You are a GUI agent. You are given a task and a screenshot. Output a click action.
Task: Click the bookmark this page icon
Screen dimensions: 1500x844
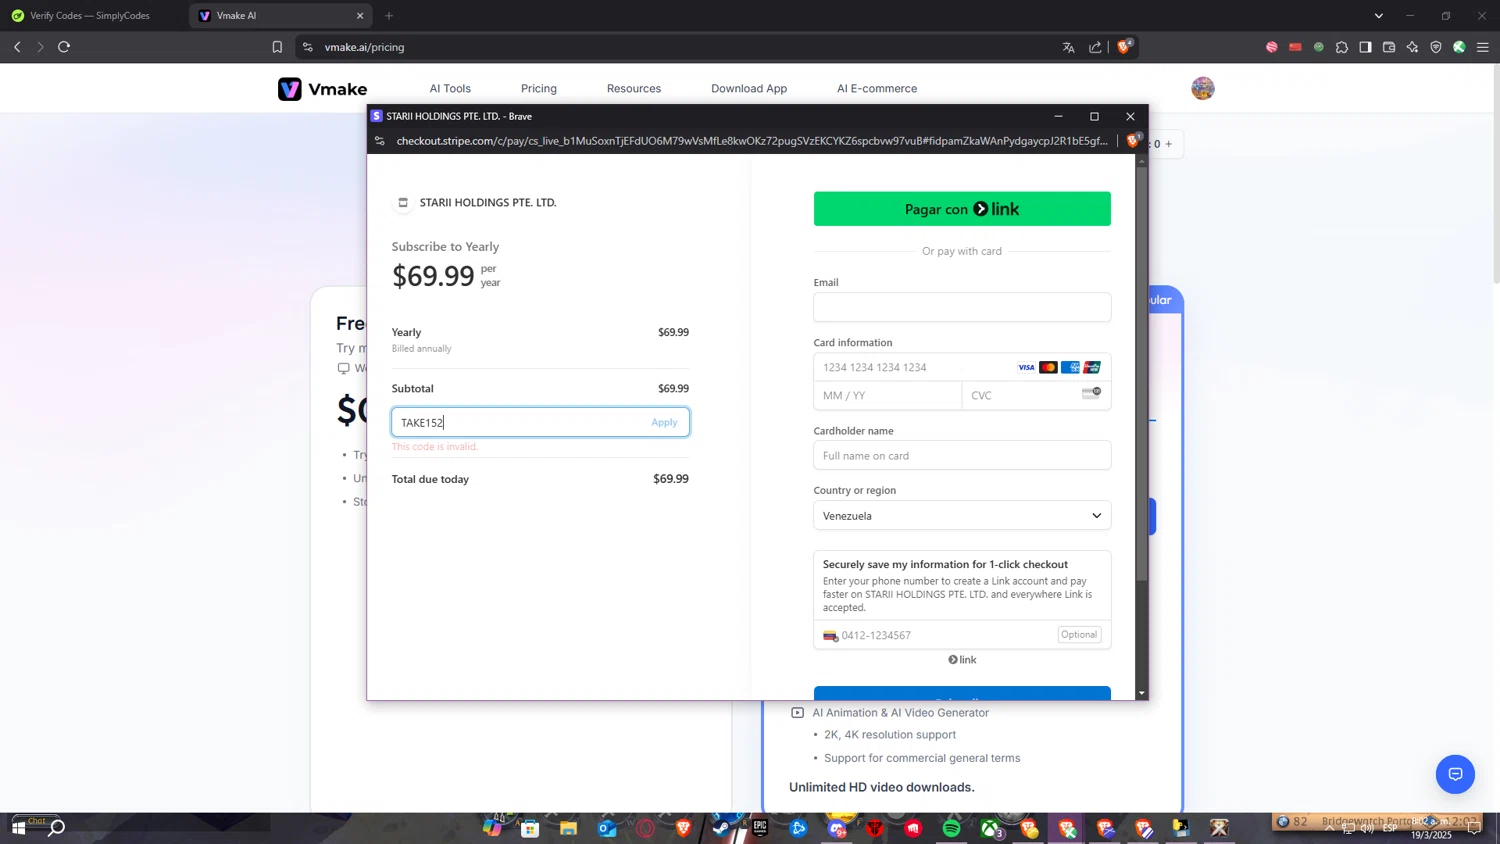[x=277, y=47]
